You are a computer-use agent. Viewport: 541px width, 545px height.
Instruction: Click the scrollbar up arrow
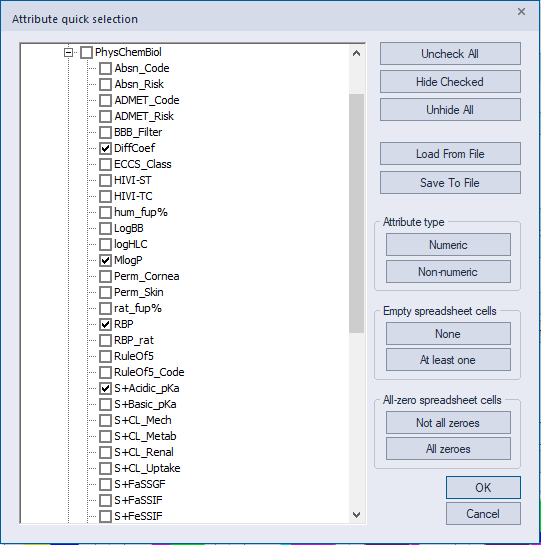tap(356, 54)
